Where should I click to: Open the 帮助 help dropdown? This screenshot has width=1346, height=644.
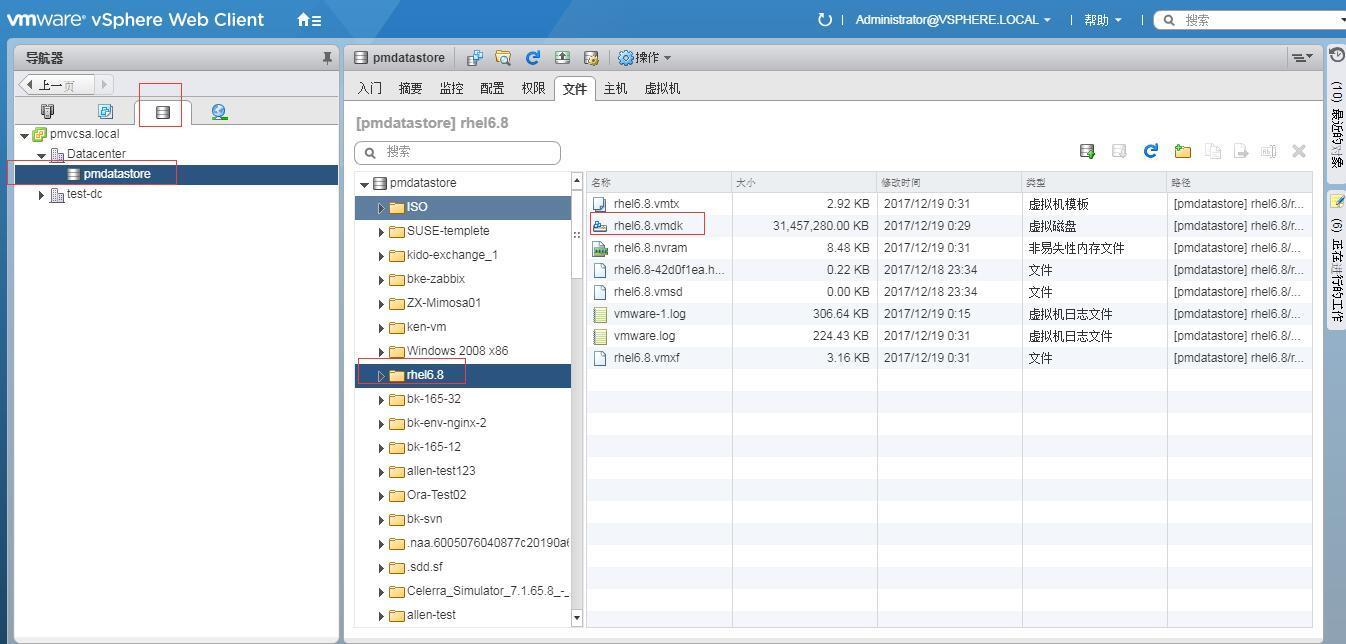[x=1102, y=20]
